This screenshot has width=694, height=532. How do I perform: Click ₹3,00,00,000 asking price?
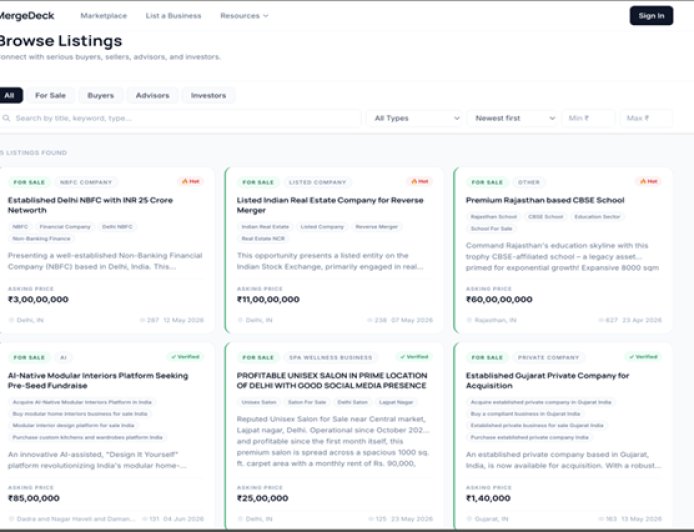[38, 299]
